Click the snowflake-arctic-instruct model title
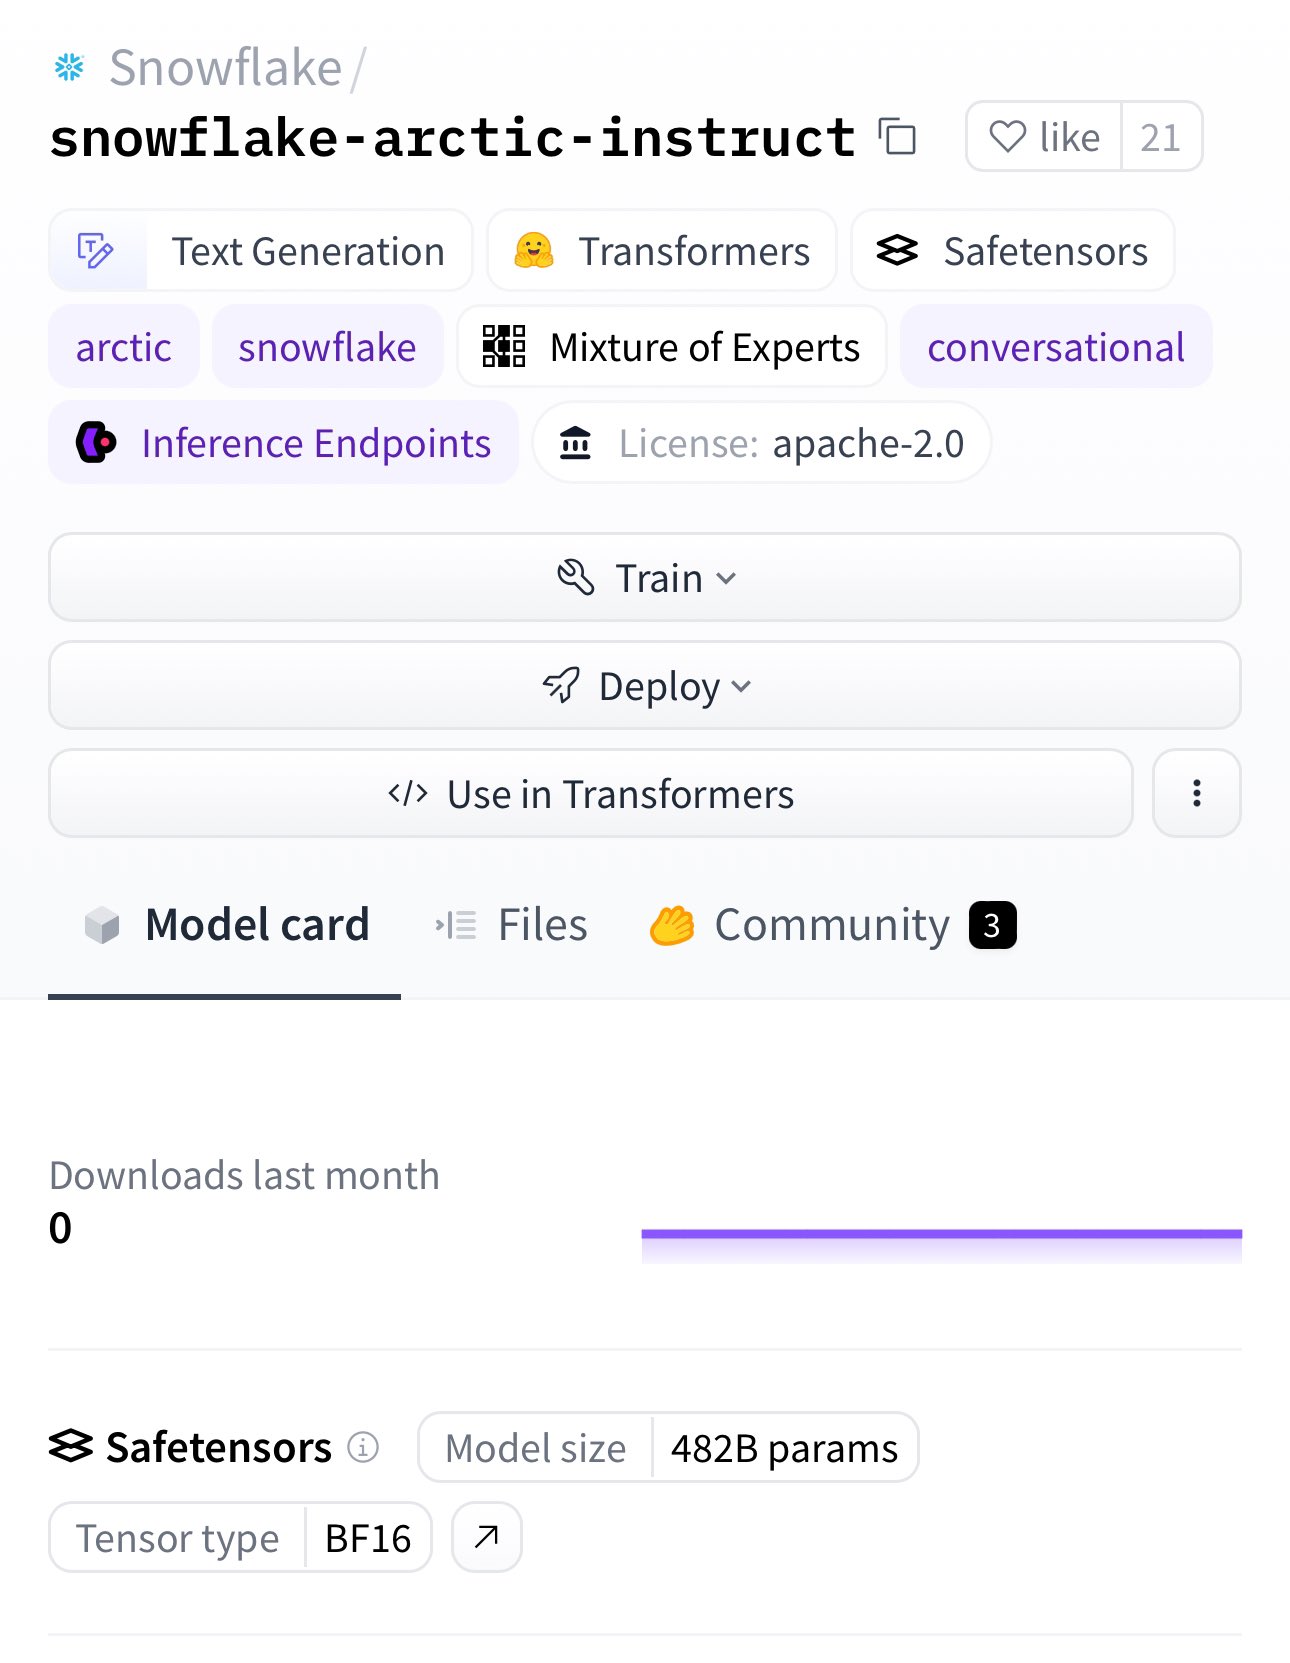Image resolution: width=1290 pixels, height=1663 pixels. [452, 137]
